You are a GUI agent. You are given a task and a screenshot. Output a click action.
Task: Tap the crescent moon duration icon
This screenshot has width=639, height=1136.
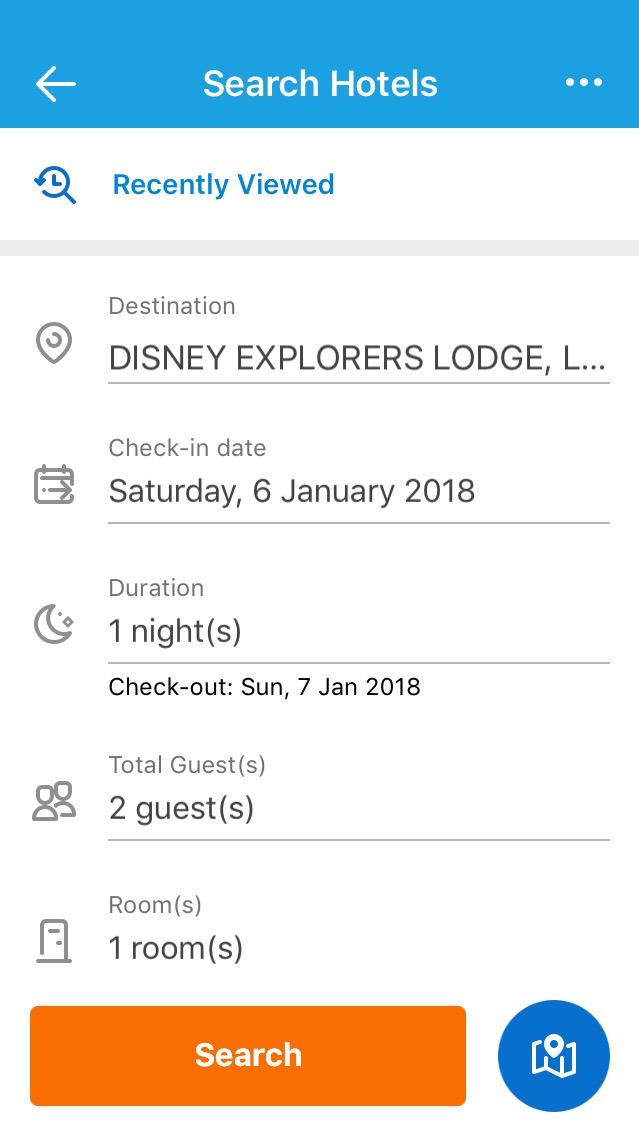[x=52, y=623]
